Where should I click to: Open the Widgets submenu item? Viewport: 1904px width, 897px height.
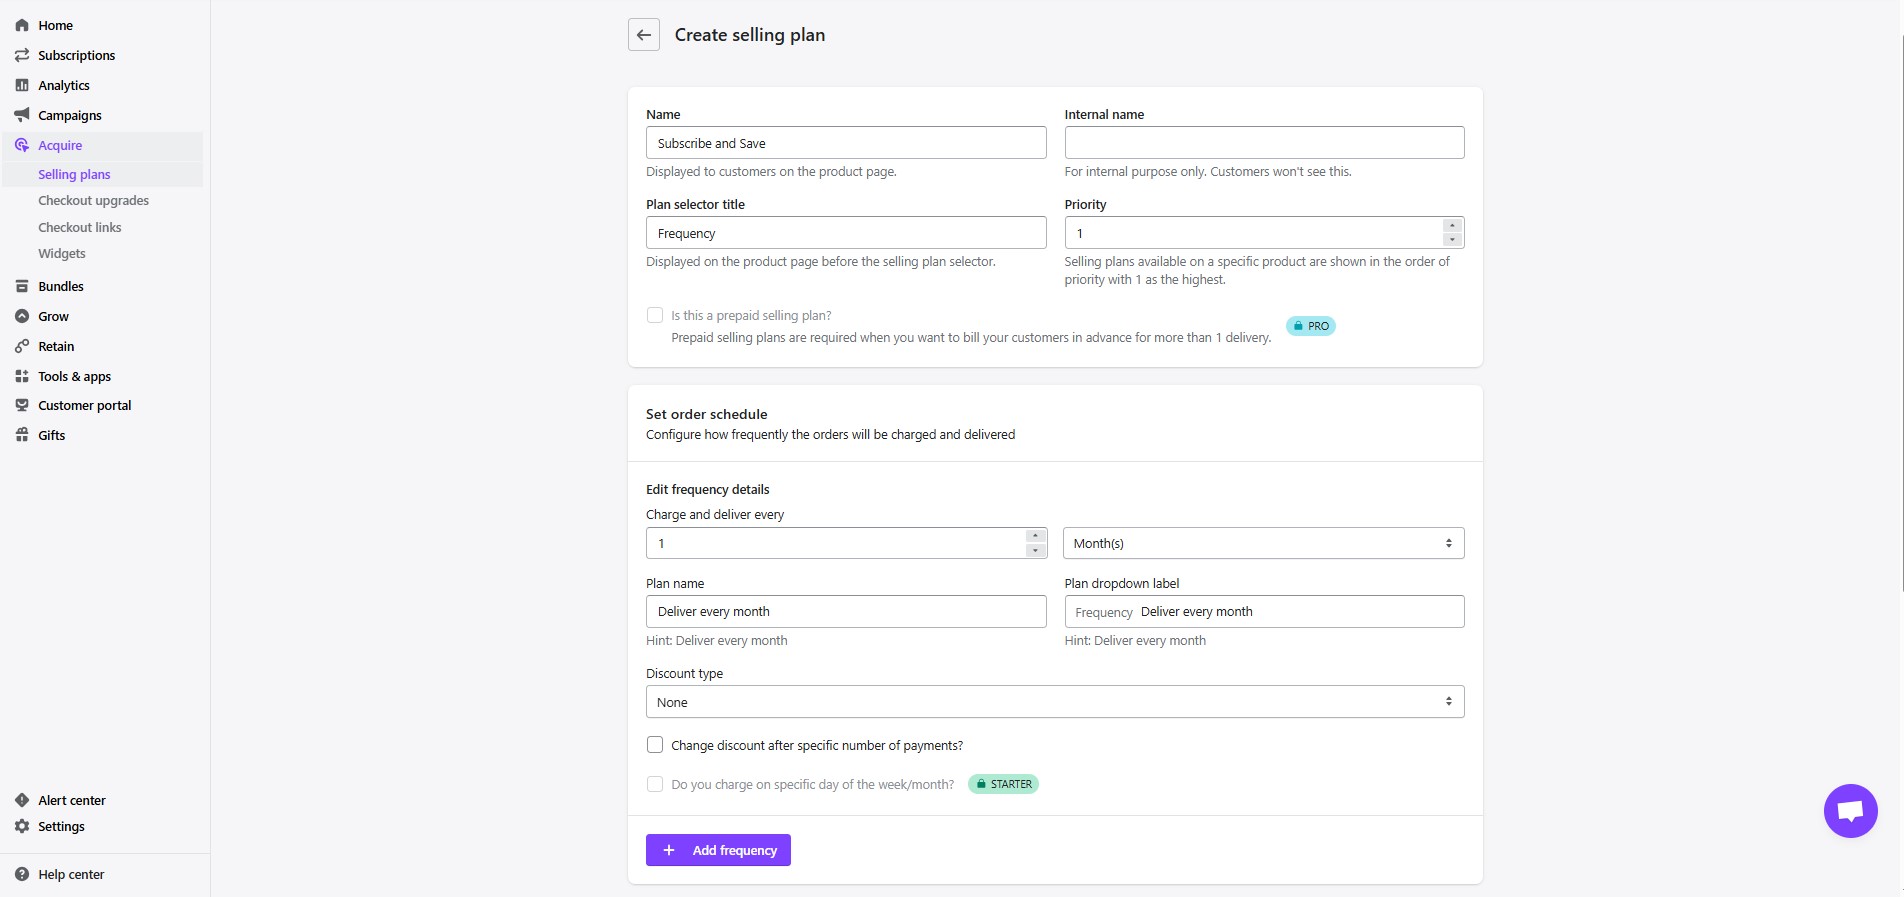tap(62, 253)
